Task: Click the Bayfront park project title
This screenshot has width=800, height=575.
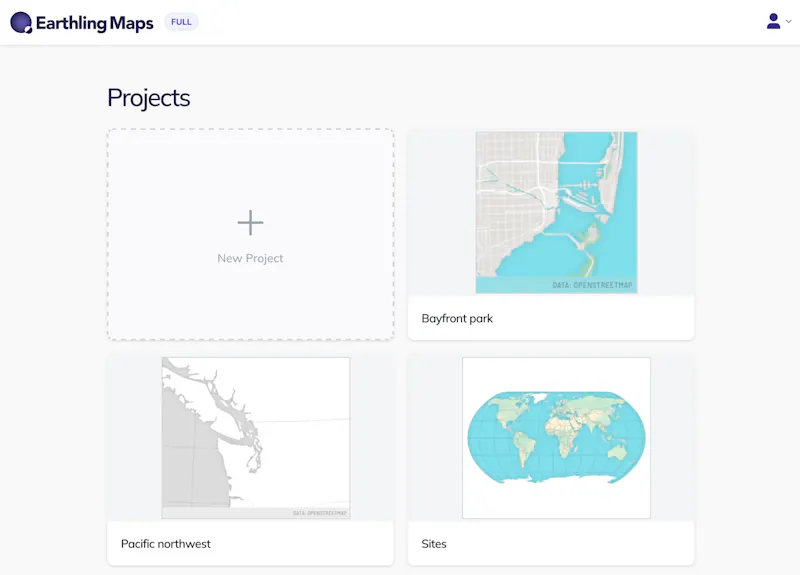Action: (x=457, y=318)
